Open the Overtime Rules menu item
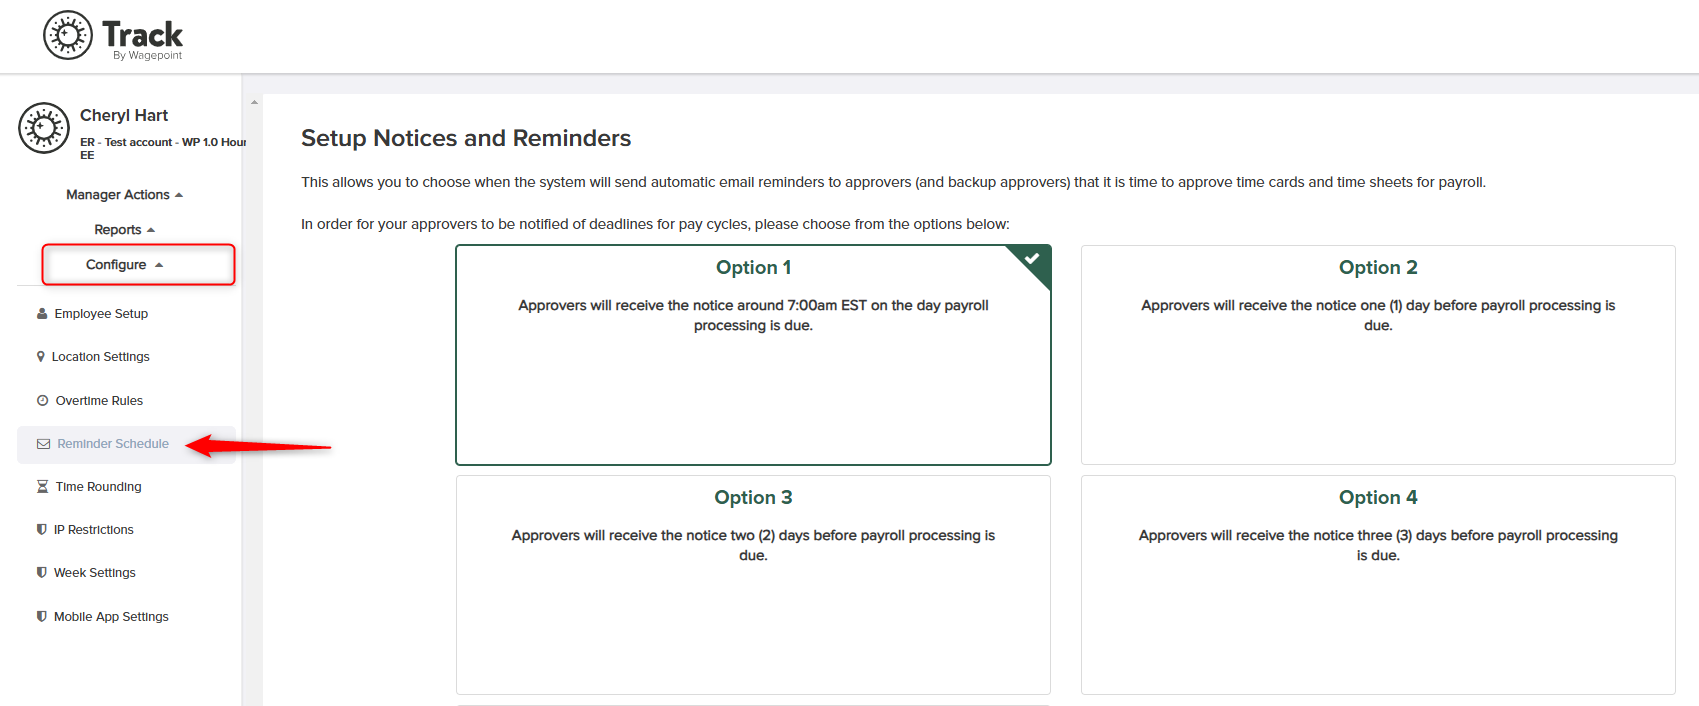 coord(98,401)
